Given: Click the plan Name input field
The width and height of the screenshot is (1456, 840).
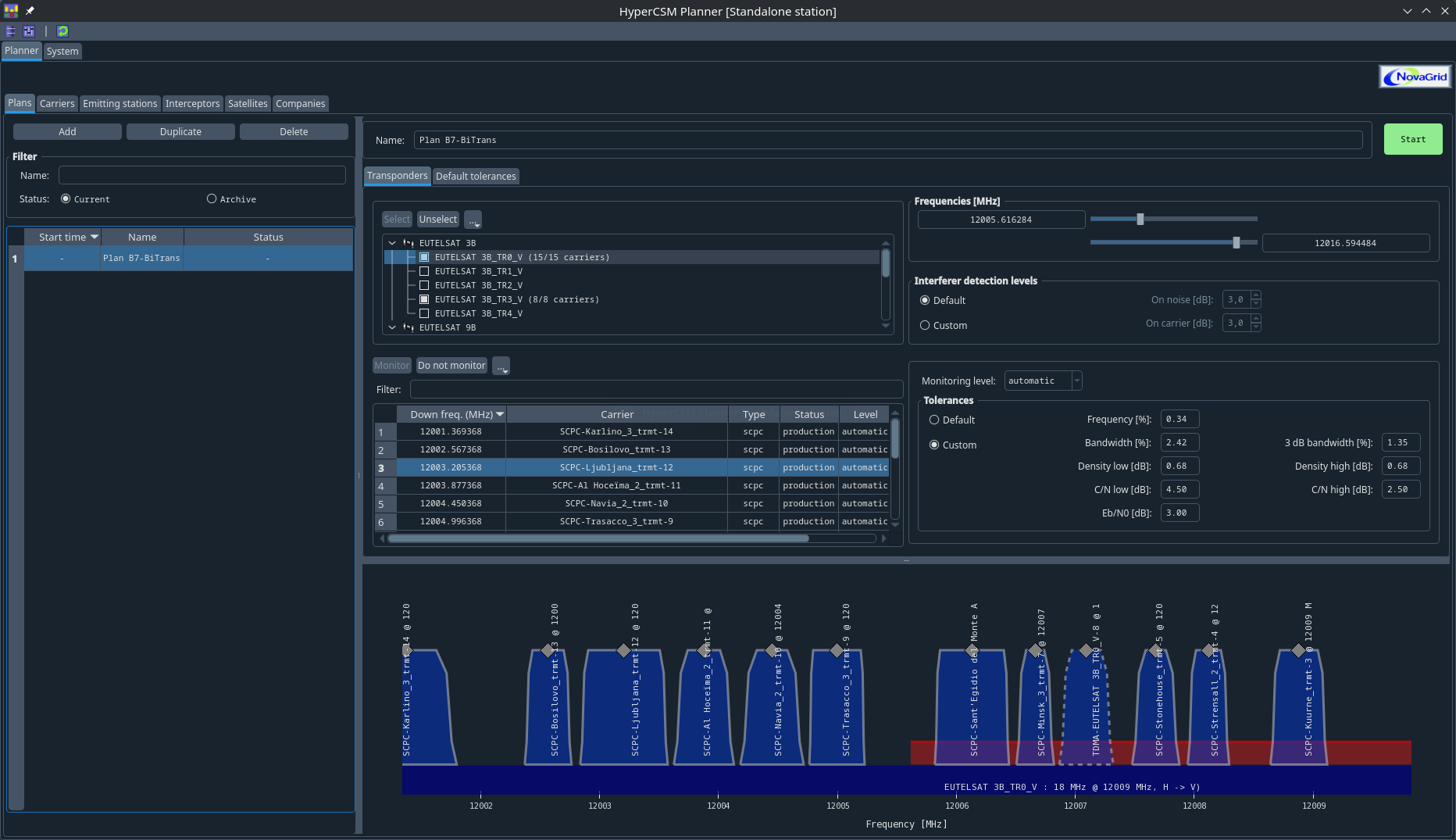Looking at the screenshot, I should tap(888, 140).
